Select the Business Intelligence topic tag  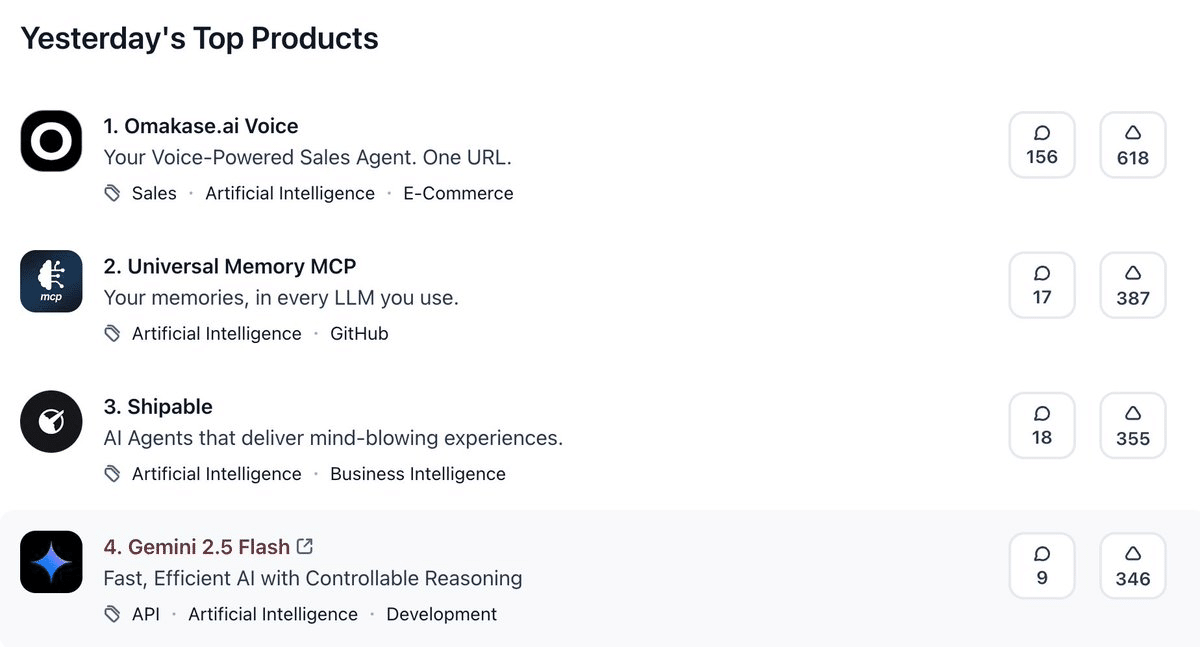click(418, 474)
